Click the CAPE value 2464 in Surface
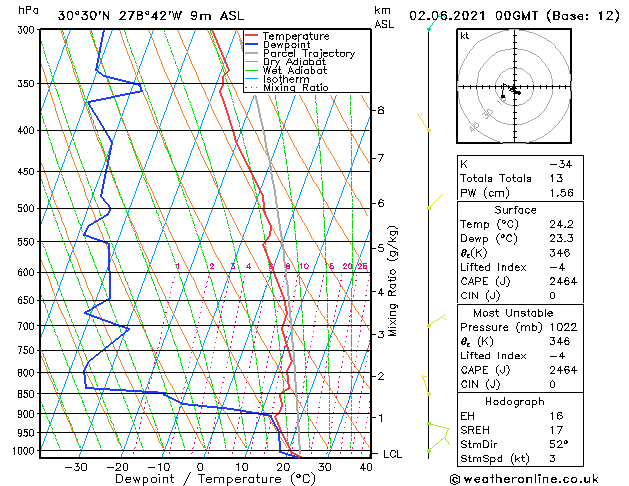The image size is (629, 486). coord(563,281)
